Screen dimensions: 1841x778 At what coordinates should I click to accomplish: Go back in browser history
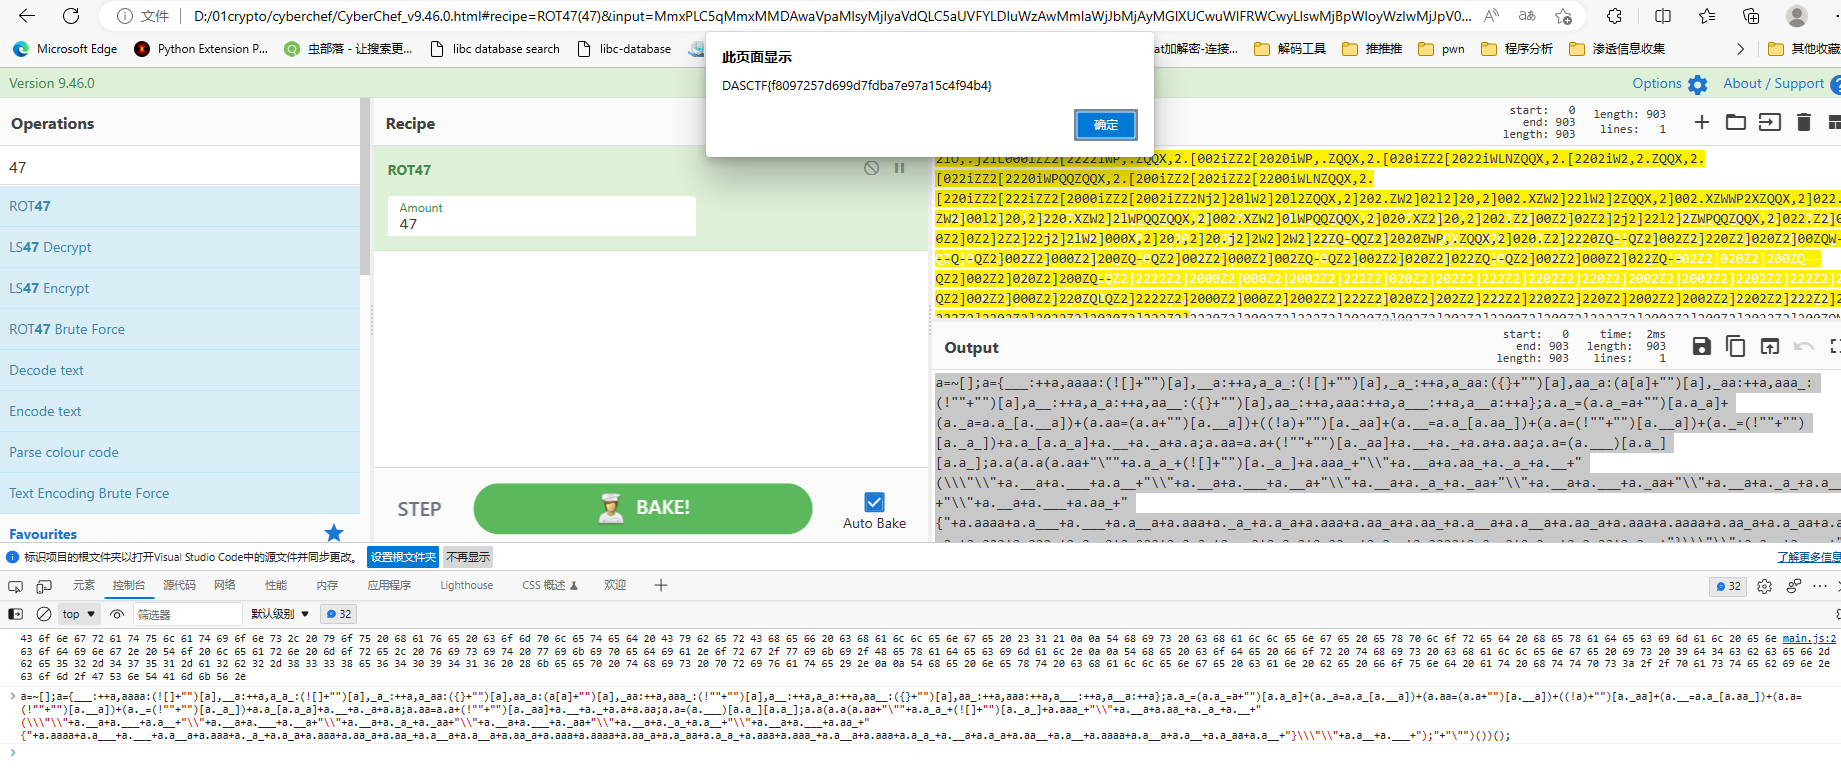tap(27, 16)
